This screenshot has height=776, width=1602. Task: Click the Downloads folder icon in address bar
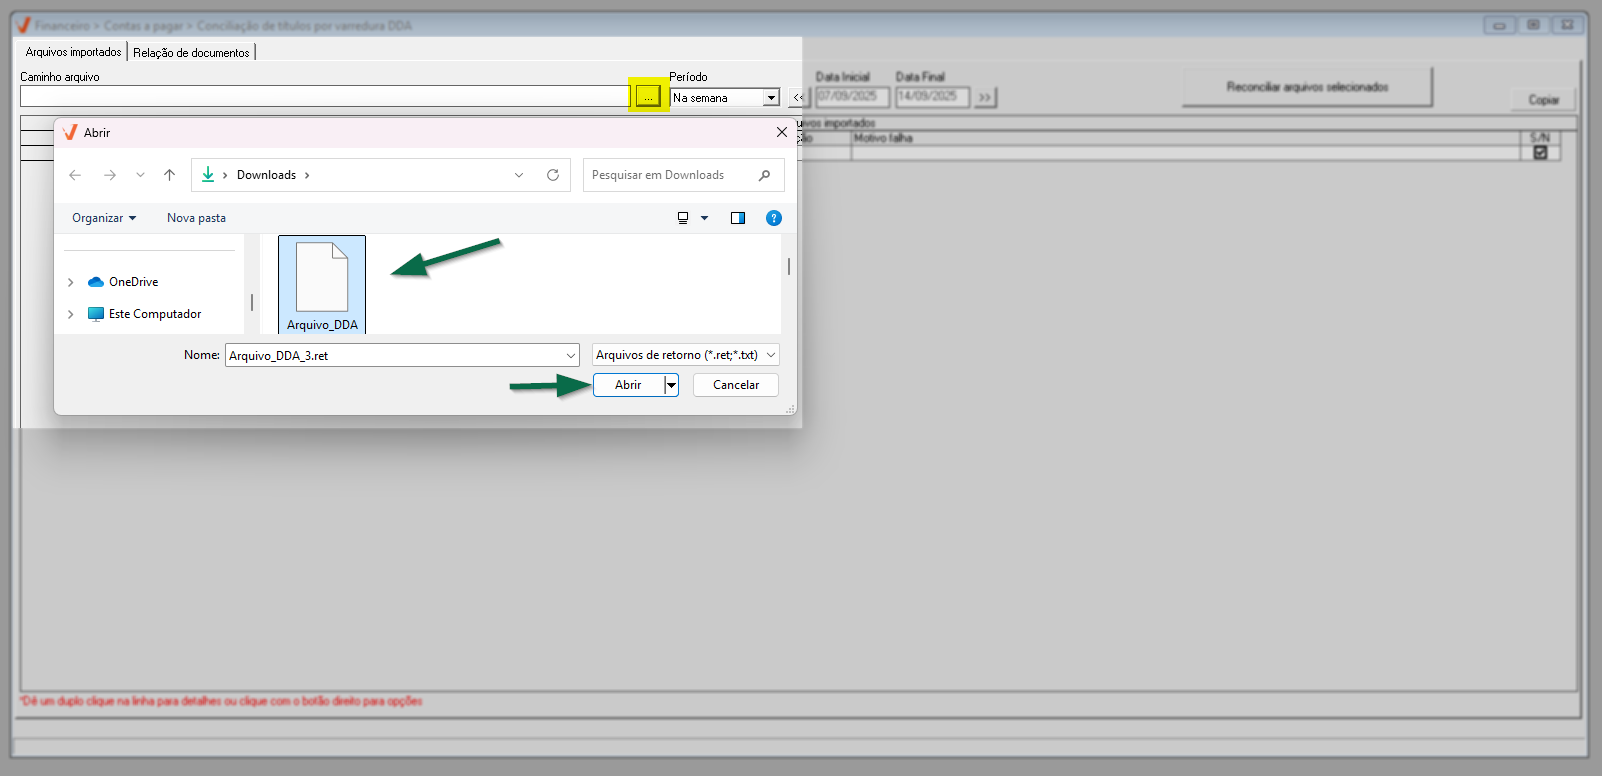tap(208, 175)
